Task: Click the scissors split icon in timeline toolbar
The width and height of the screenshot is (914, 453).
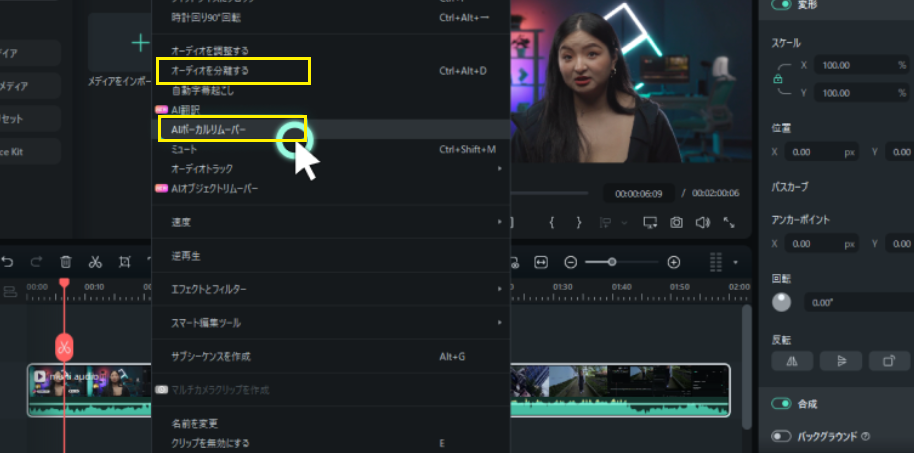Action: coord(95,262)
